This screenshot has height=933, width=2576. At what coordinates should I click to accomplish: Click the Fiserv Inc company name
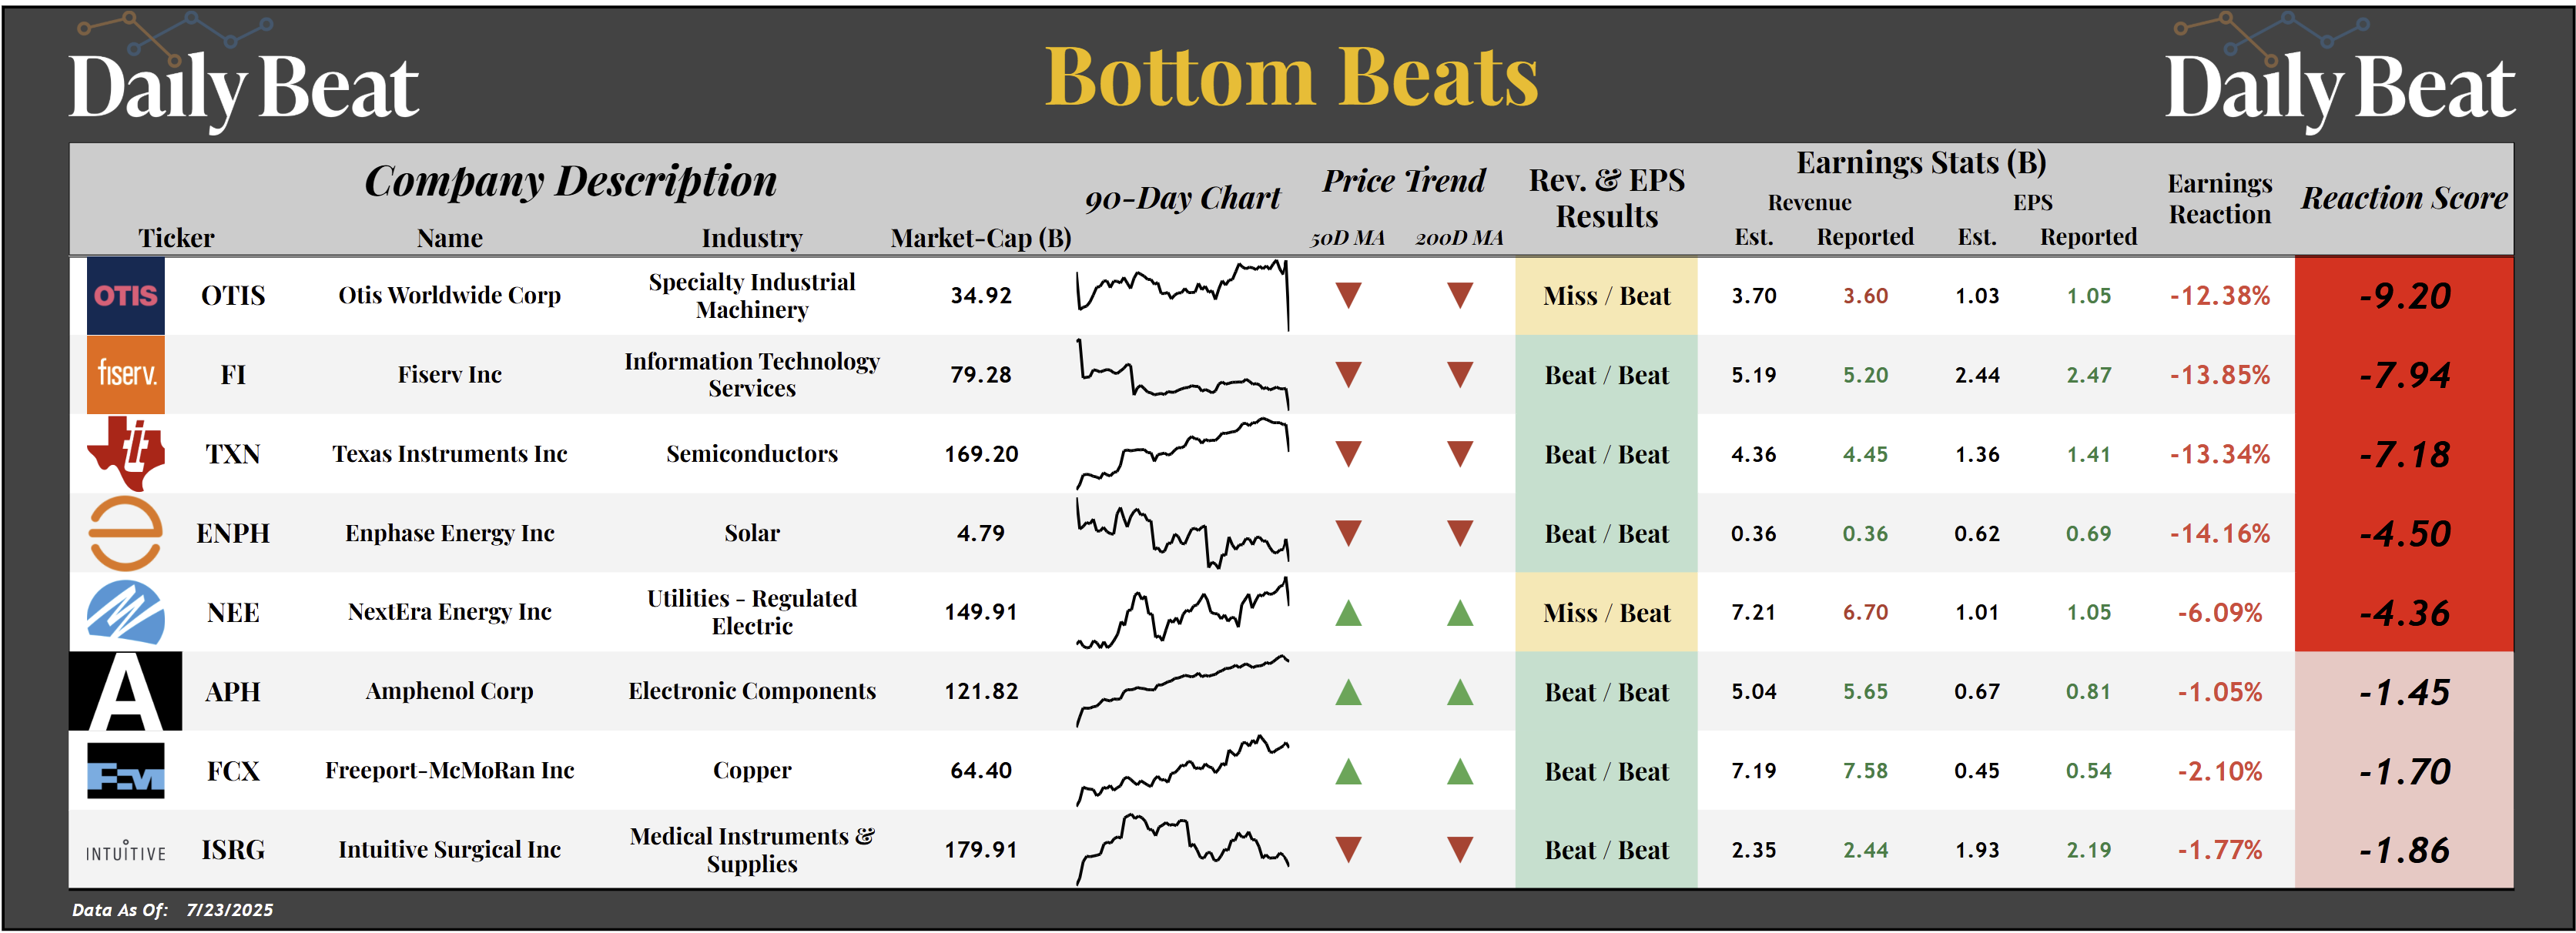[x=449, y=375]
